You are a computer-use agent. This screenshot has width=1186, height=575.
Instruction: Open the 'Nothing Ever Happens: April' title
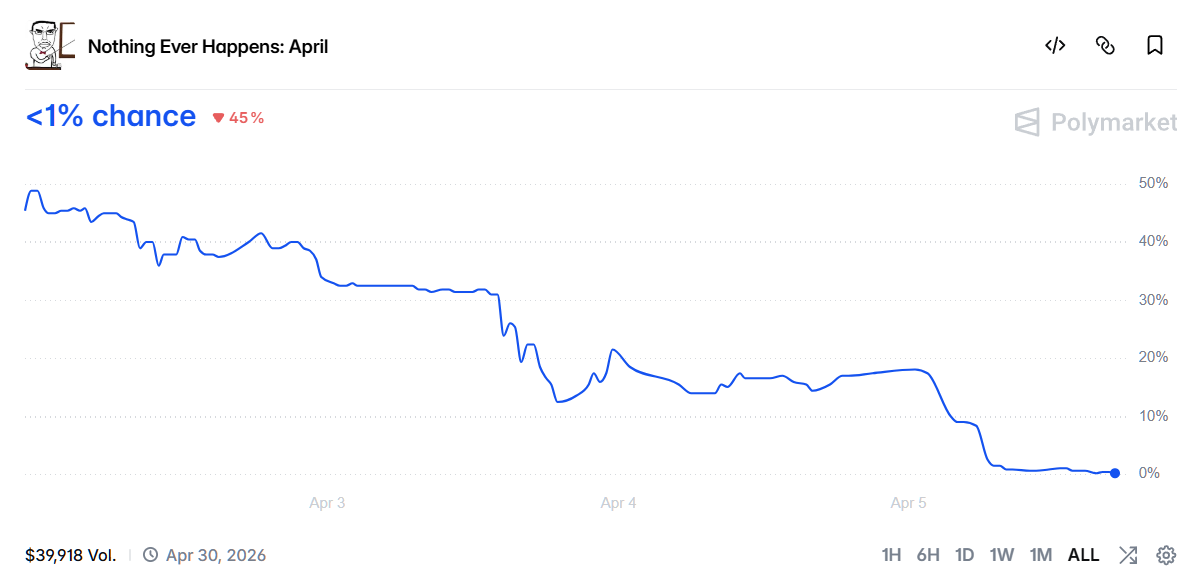208,46
